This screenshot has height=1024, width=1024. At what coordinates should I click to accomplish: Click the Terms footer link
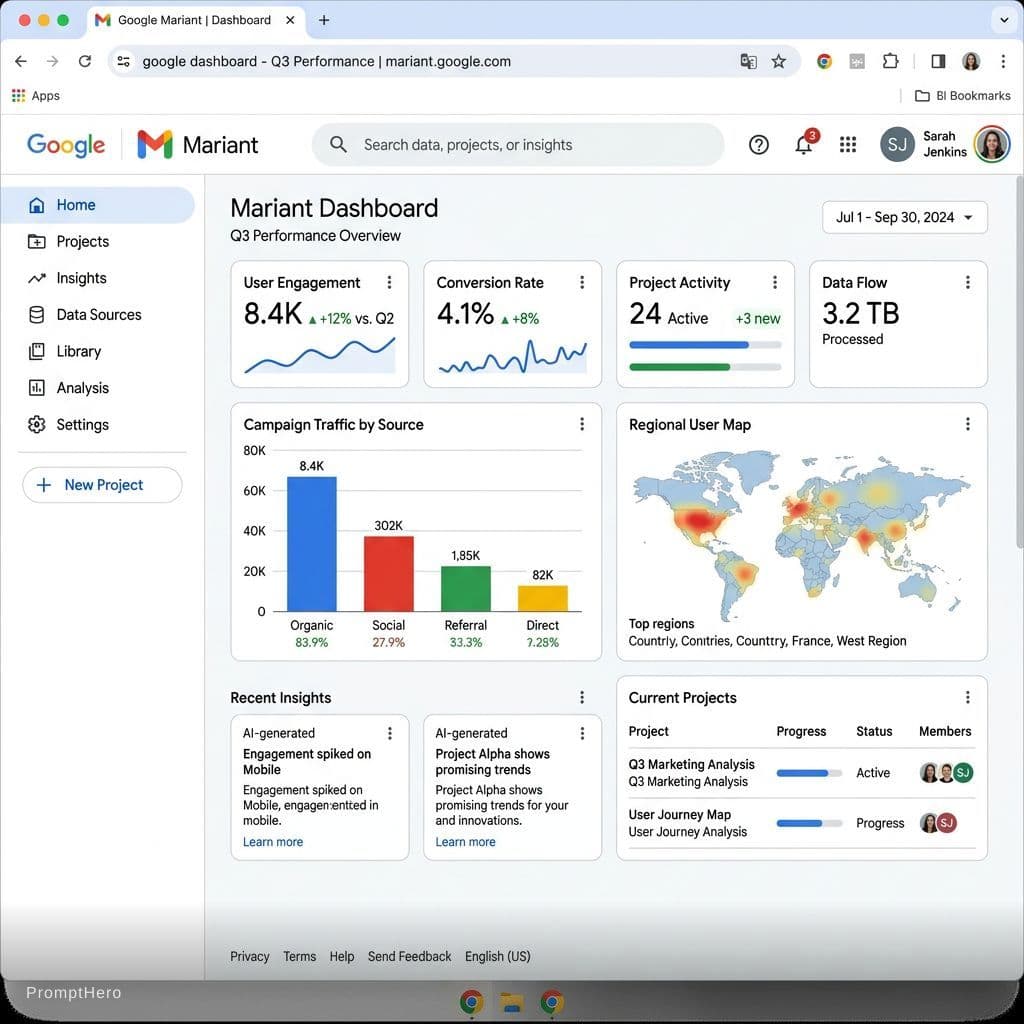[300, 957]
